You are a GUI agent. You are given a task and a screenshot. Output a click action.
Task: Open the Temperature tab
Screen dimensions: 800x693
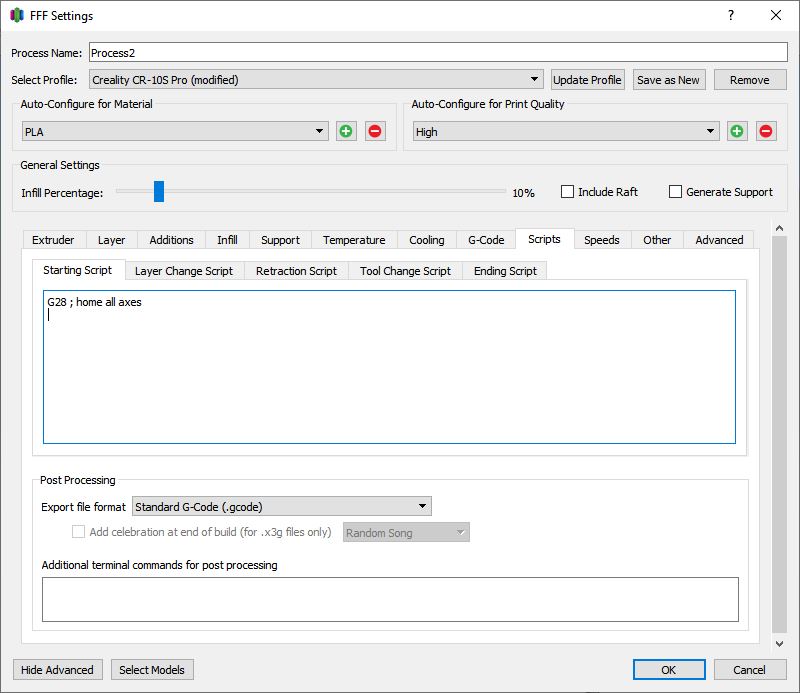click(x=354, y=240)
